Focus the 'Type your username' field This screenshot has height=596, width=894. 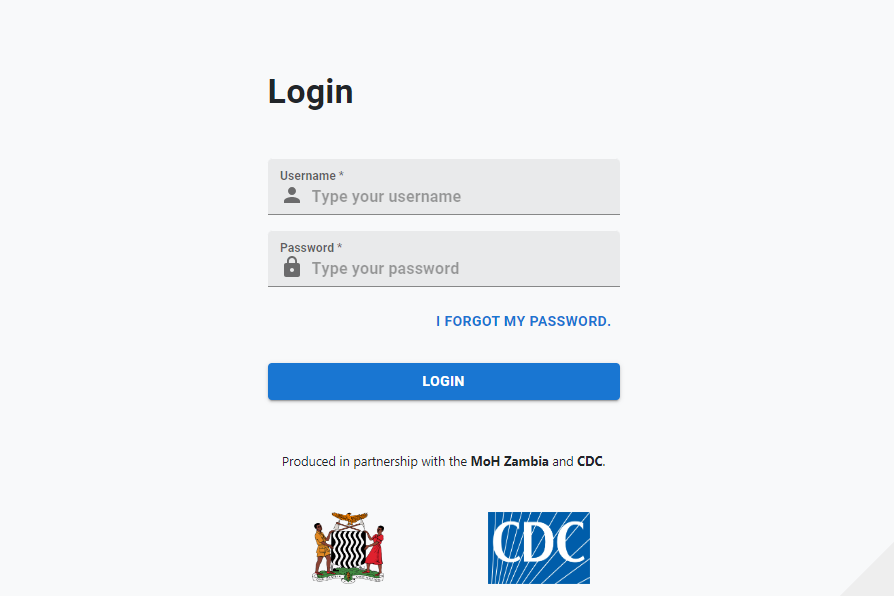[x=444, y=187]
